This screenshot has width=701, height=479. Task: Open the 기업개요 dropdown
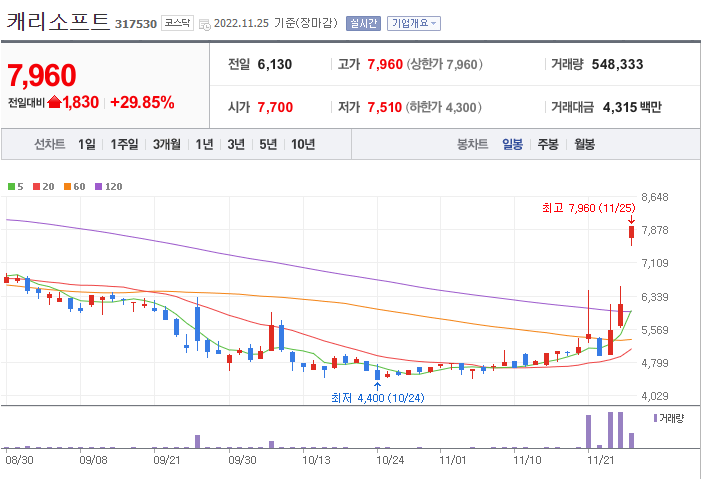[x=414, y=23]
